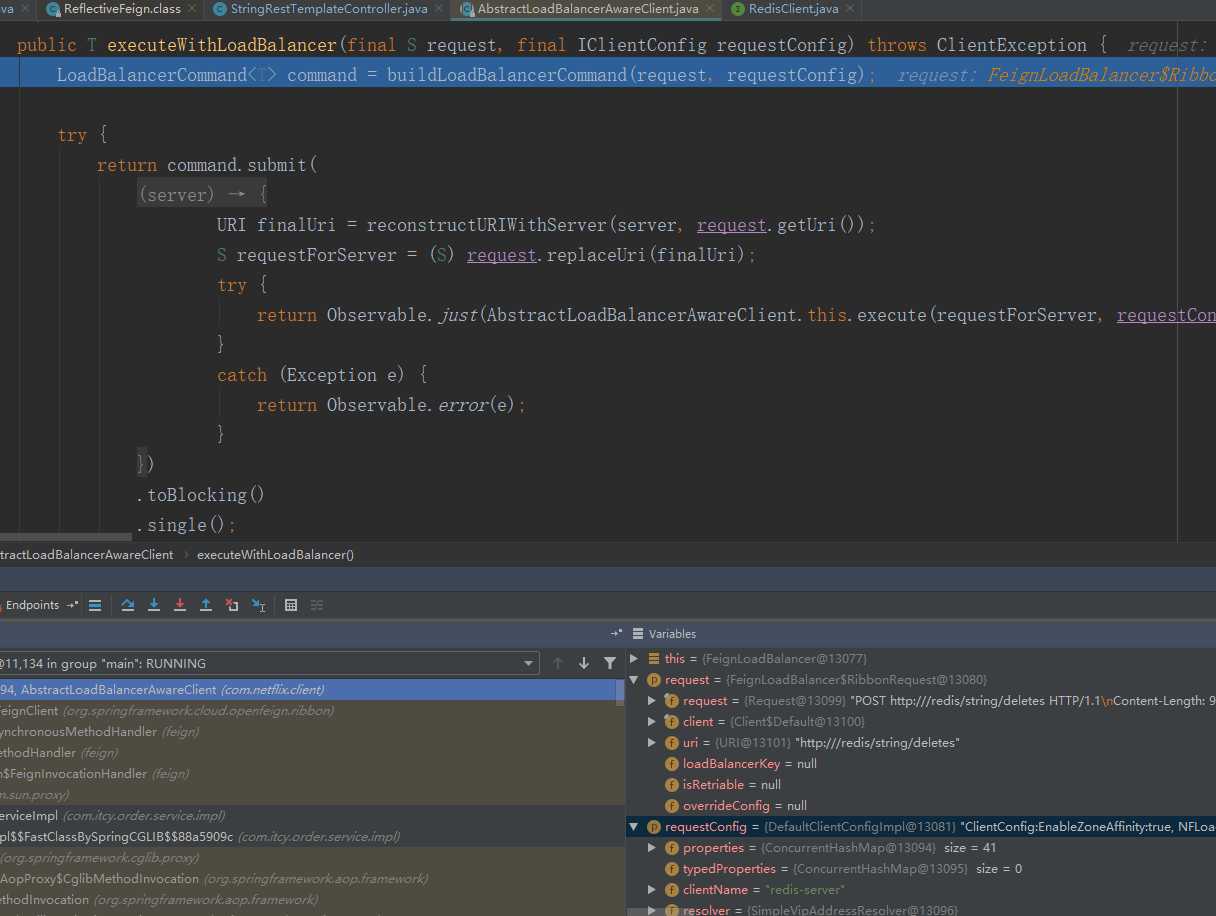Click the Step Into debugger icon

[154, 605]
